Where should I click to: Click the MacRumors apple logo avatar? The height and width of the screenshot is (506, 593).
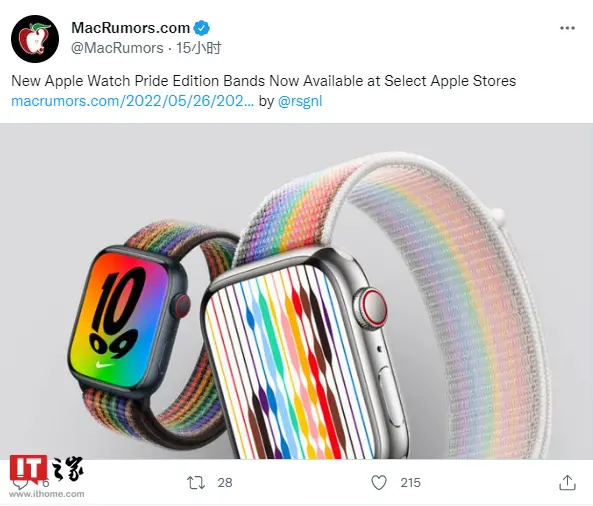[35, 39]
